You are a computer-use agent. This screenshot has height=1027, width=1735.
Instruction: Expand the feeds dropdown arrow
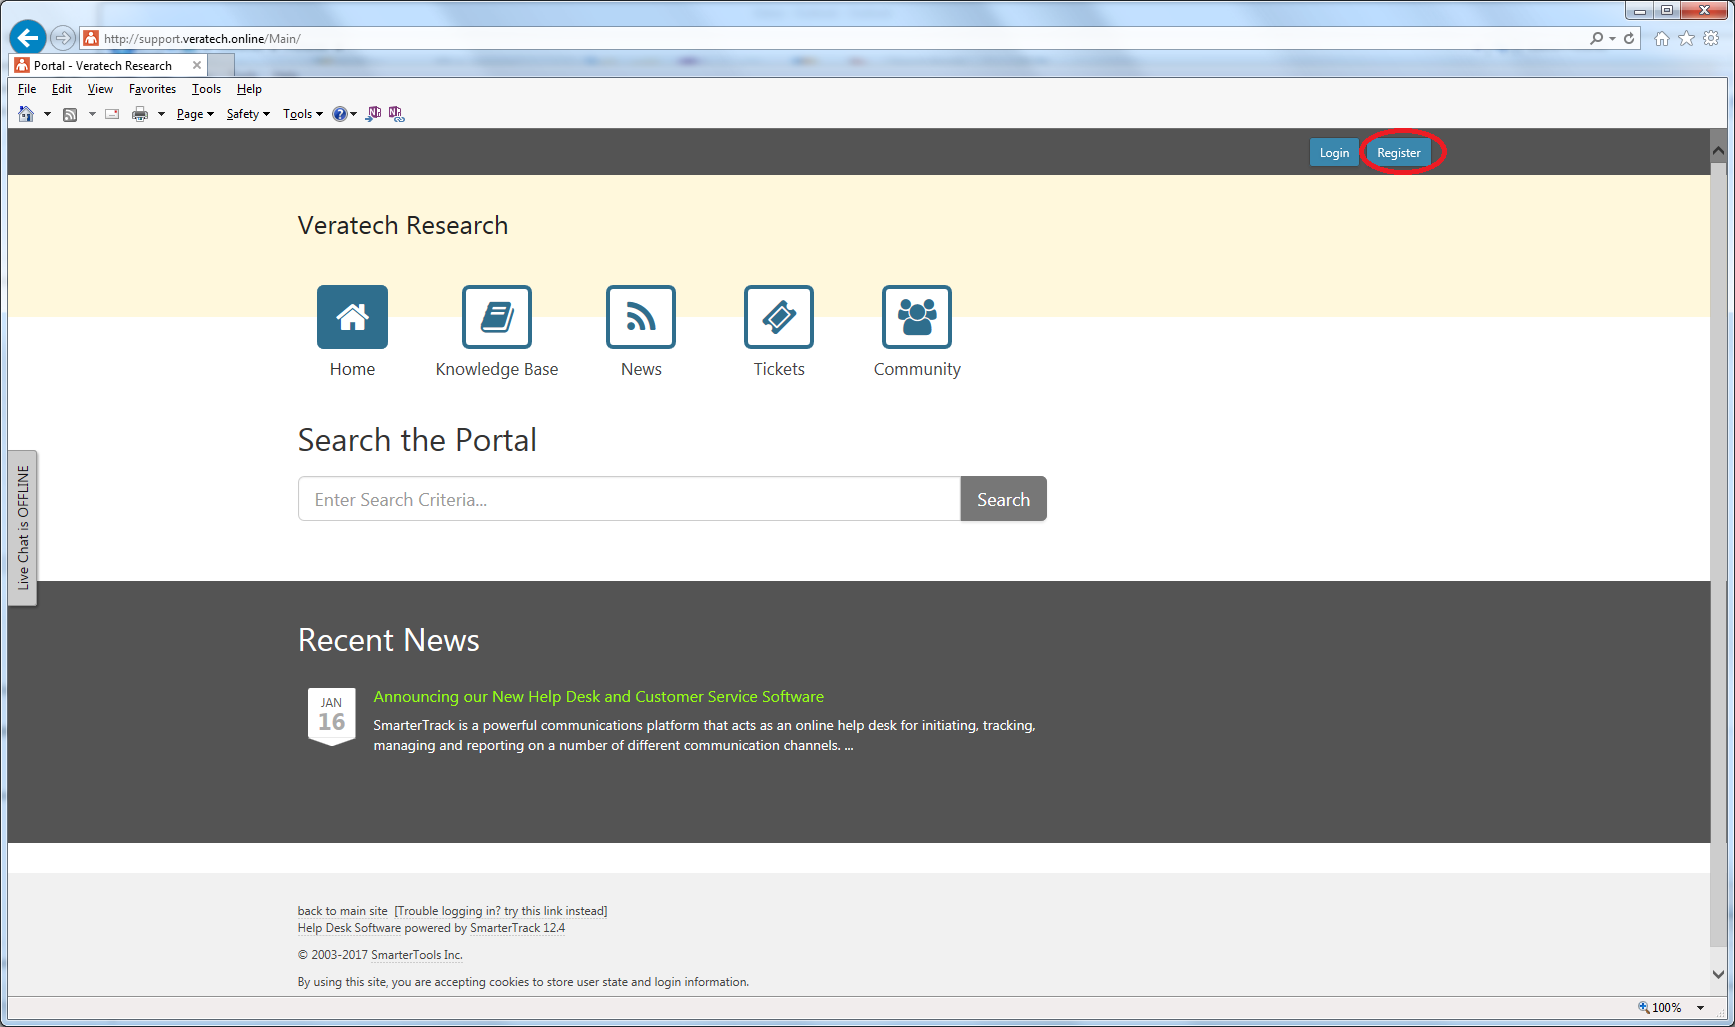[92, 114]
